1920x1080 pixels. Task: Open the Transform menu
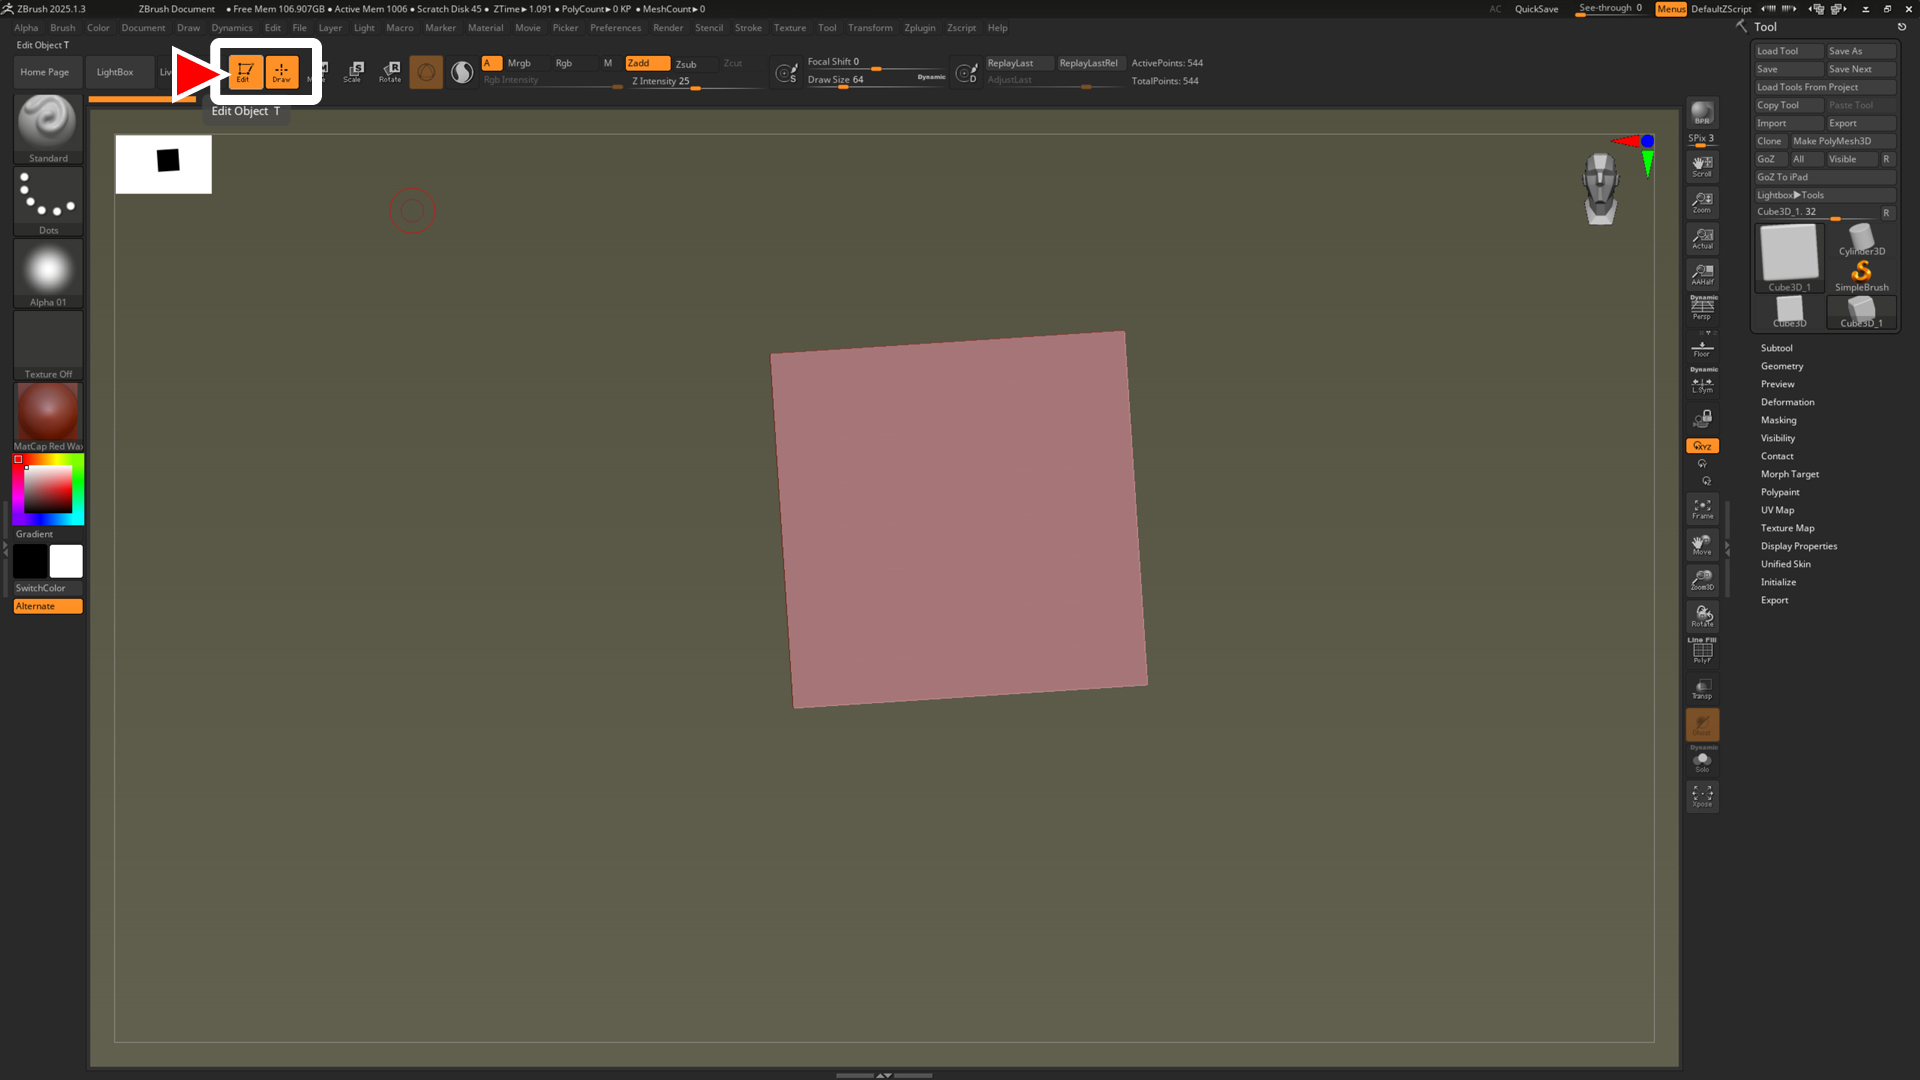point(870,28)
